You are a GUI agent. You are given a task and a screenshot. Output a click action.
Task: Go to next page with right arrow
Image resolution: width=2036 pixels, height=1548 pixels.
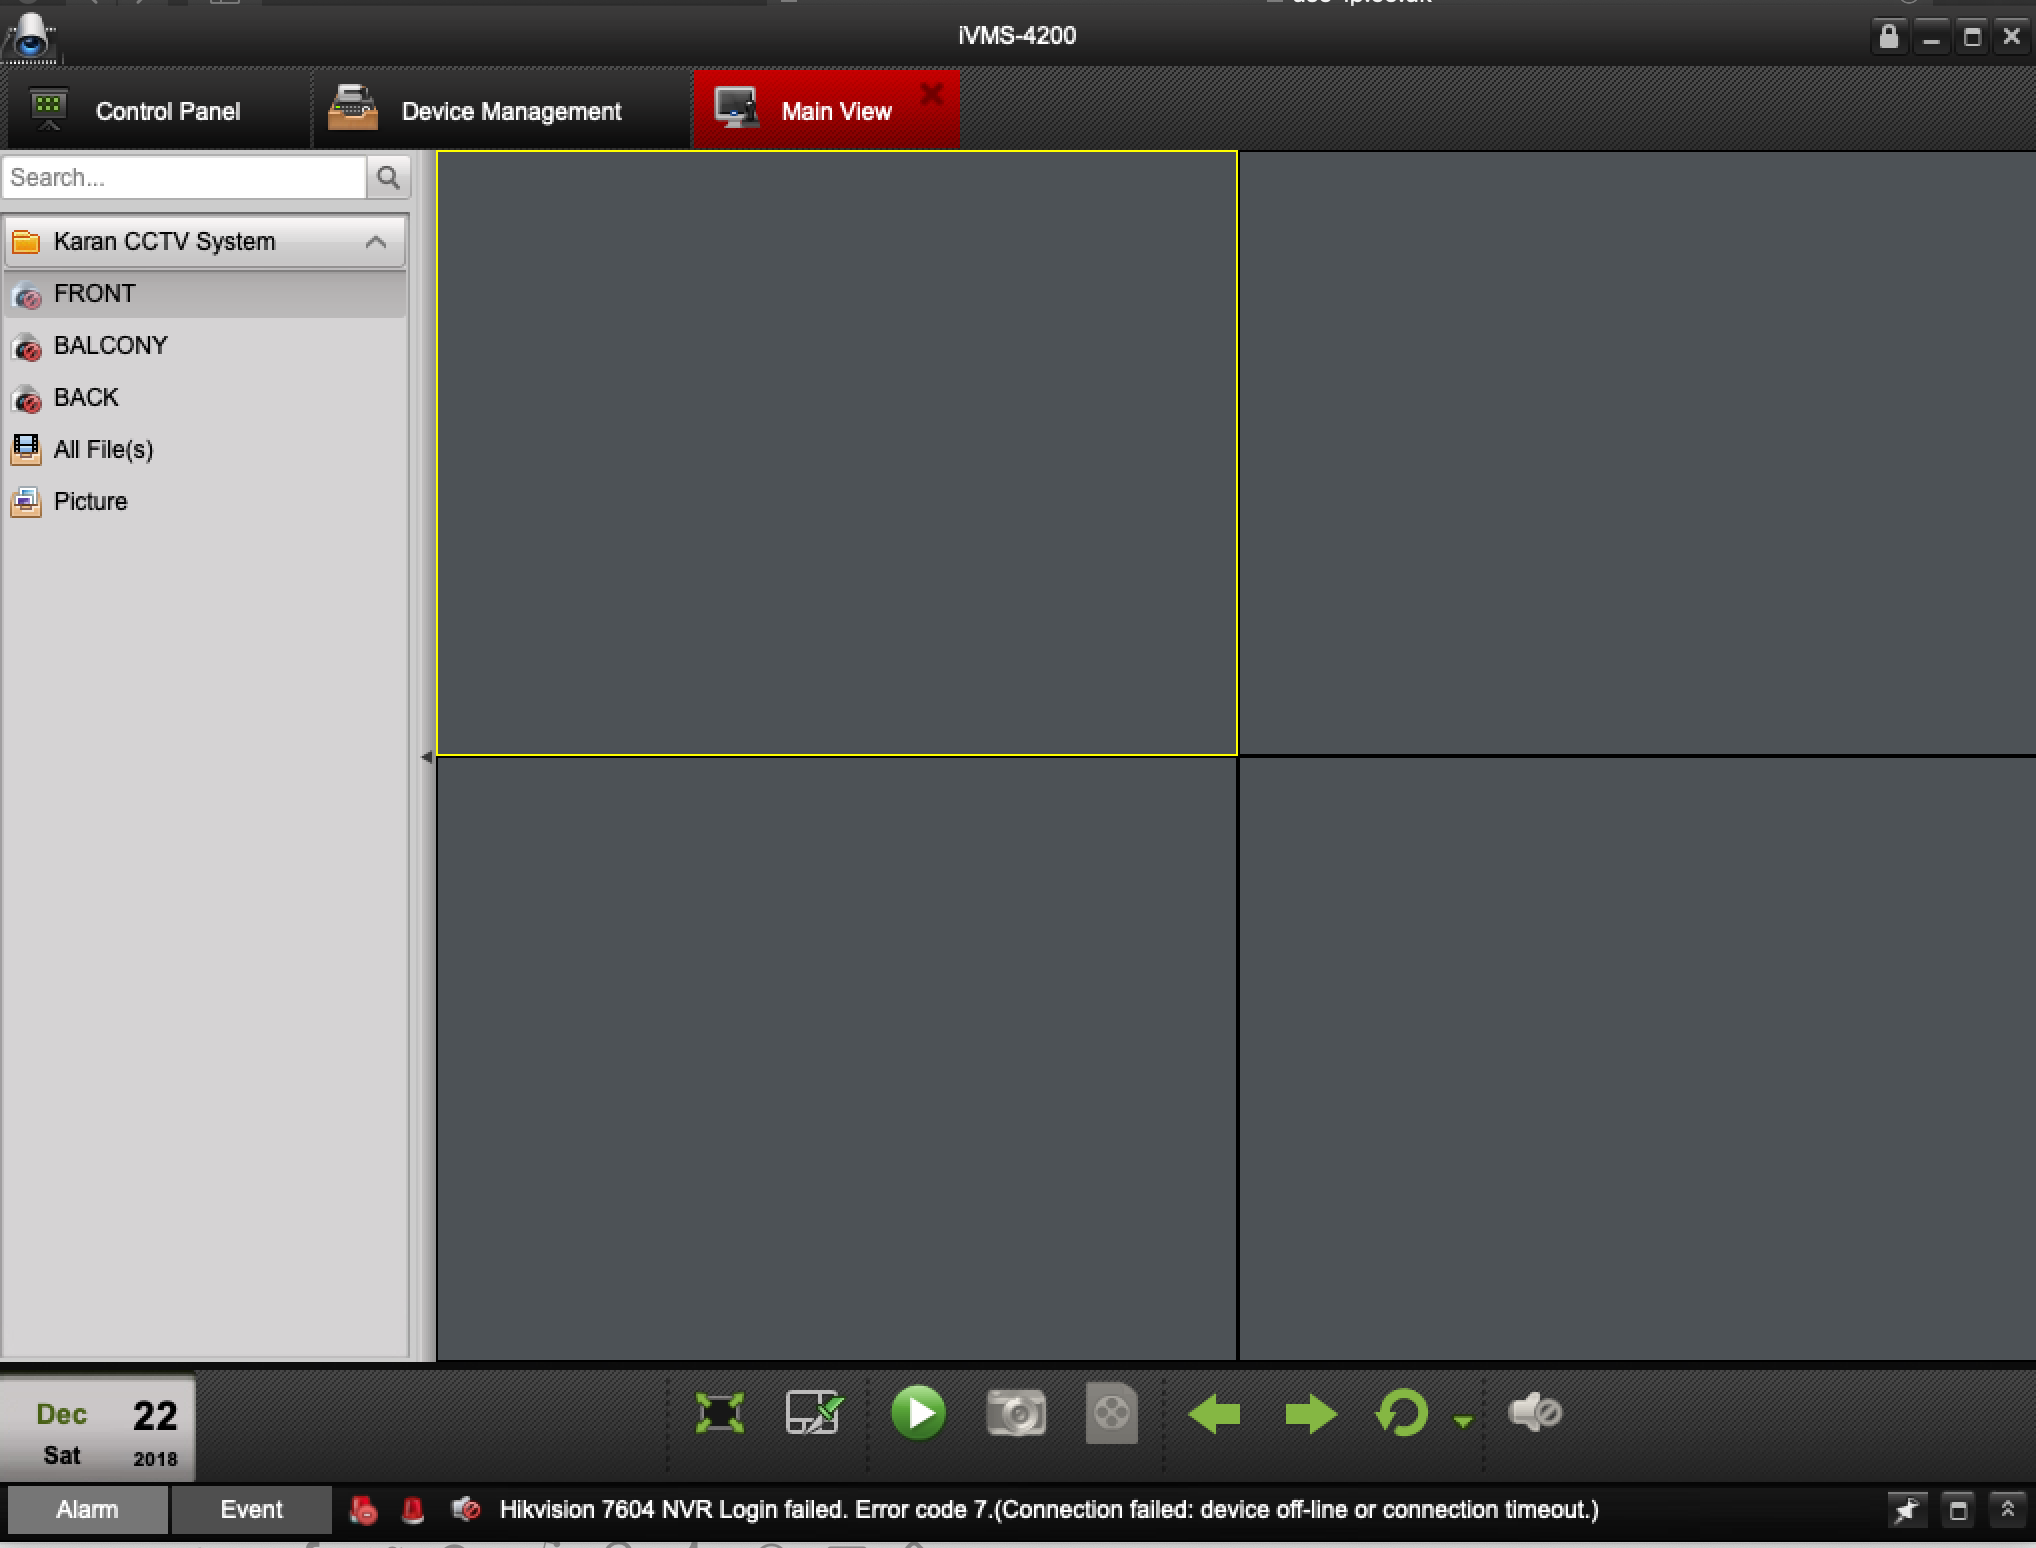[x=1310, y=1414]
